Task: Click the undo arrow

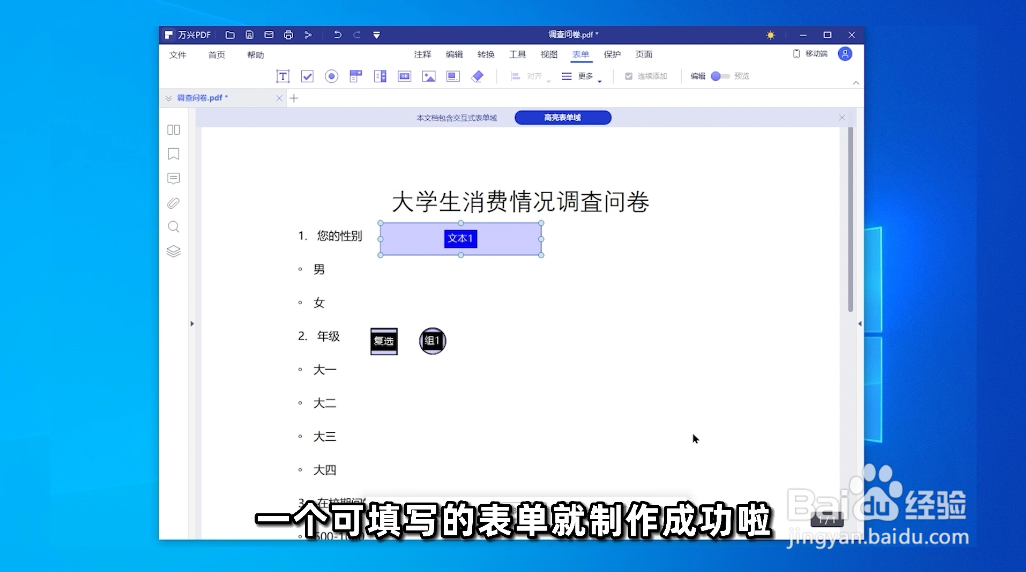Action: click(338, 35)
